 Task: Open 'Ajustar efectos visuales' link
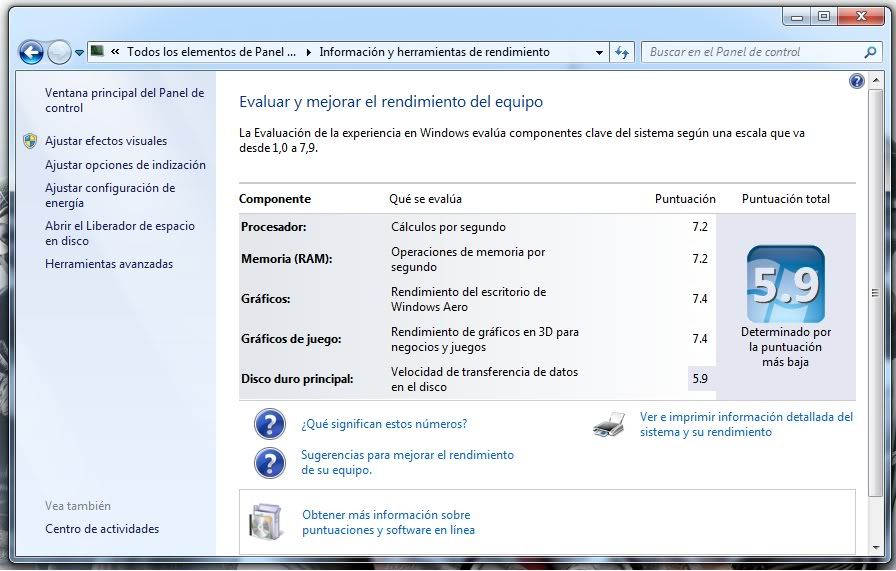click(106, 141)
